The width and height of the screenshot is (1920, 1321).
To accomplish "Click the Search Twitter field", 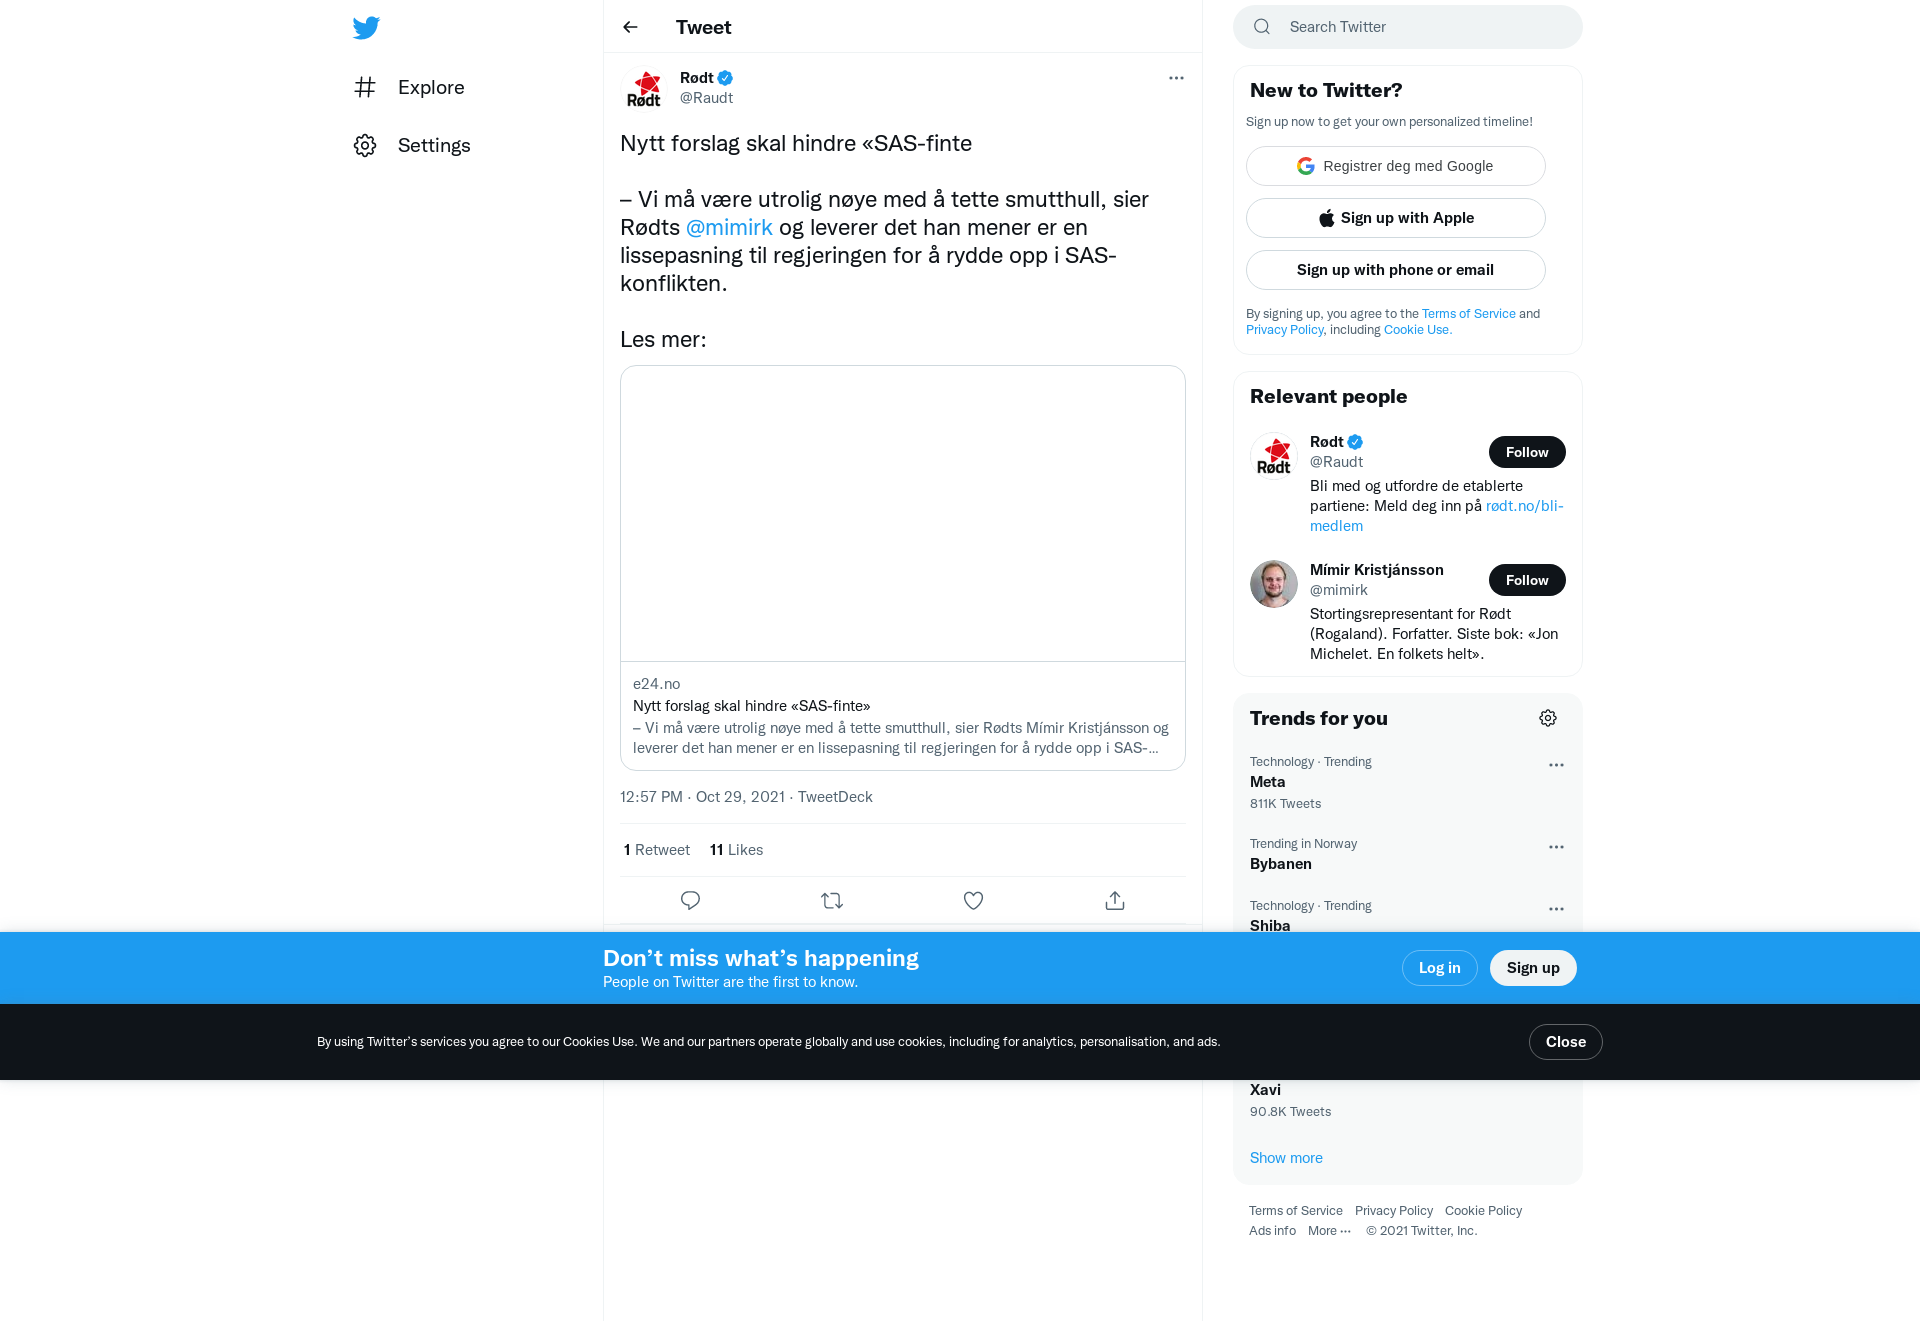I will [1408, 27].
